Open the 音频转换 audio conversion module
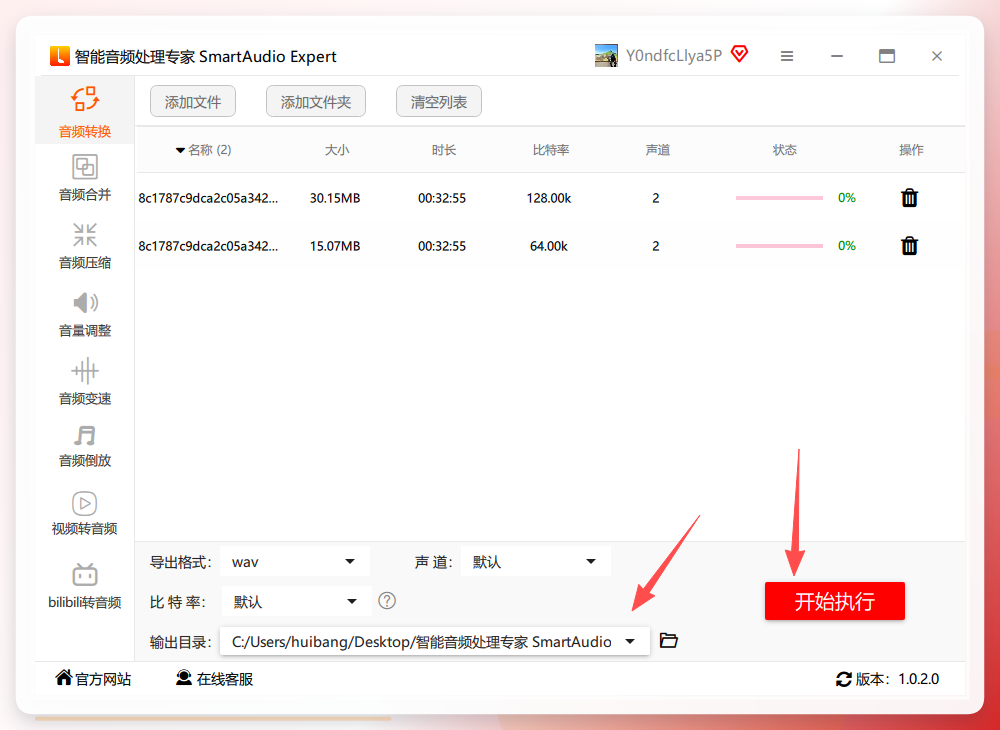1000x730 pixels. coord(85,112)
